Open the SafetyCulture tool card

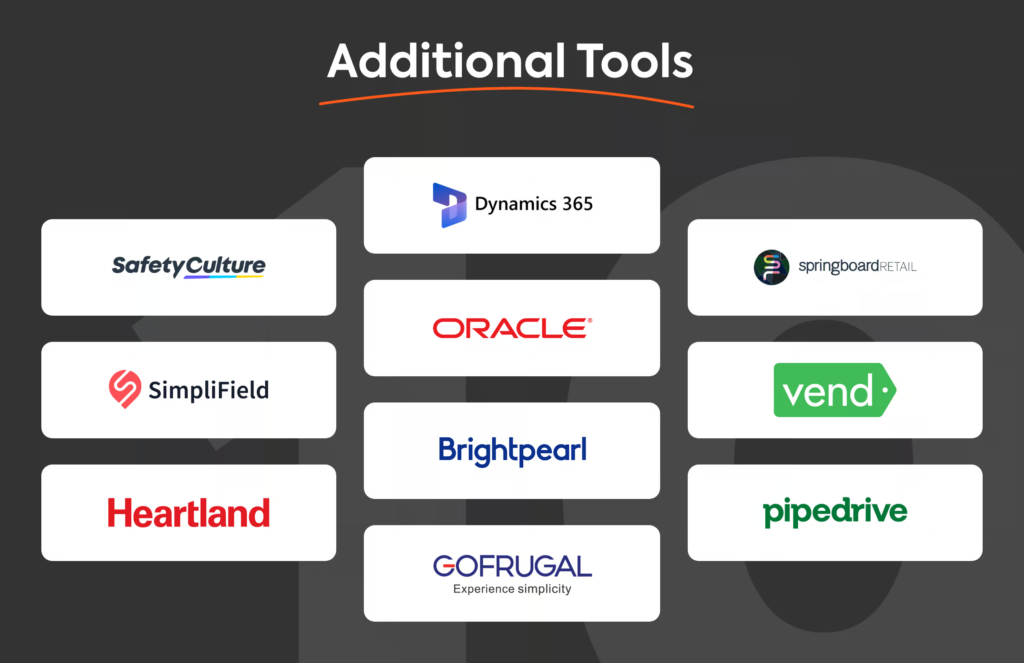click(x=189, y=267)
